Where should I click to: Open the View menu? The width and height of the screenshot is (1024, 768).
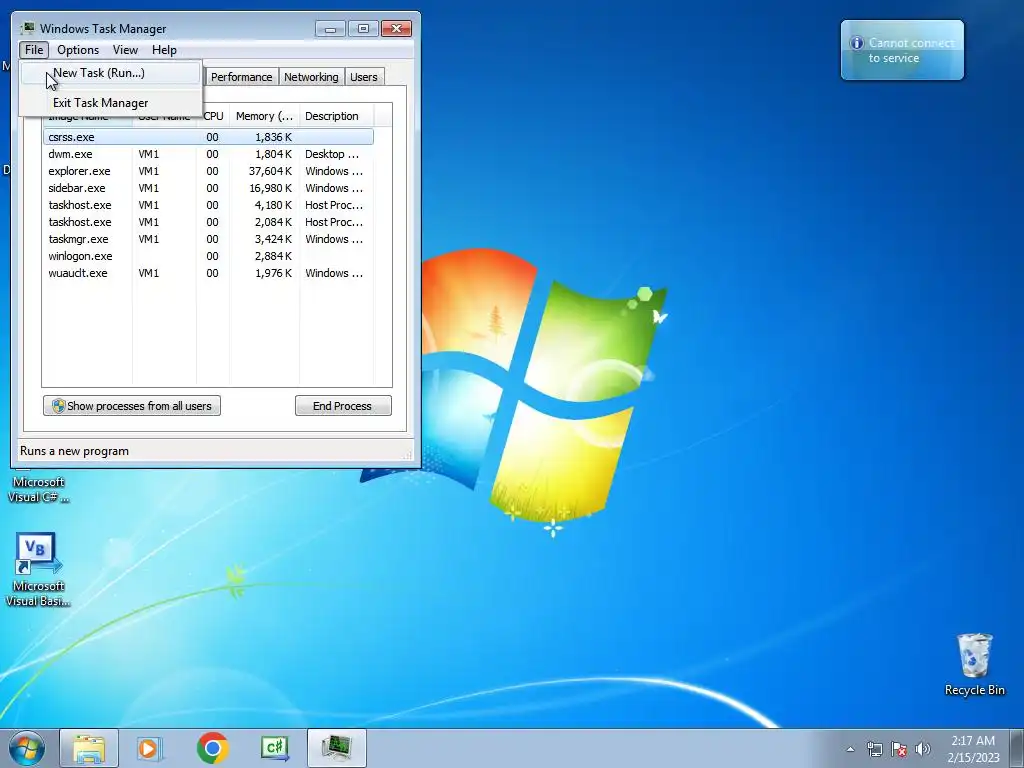point(125,50)
